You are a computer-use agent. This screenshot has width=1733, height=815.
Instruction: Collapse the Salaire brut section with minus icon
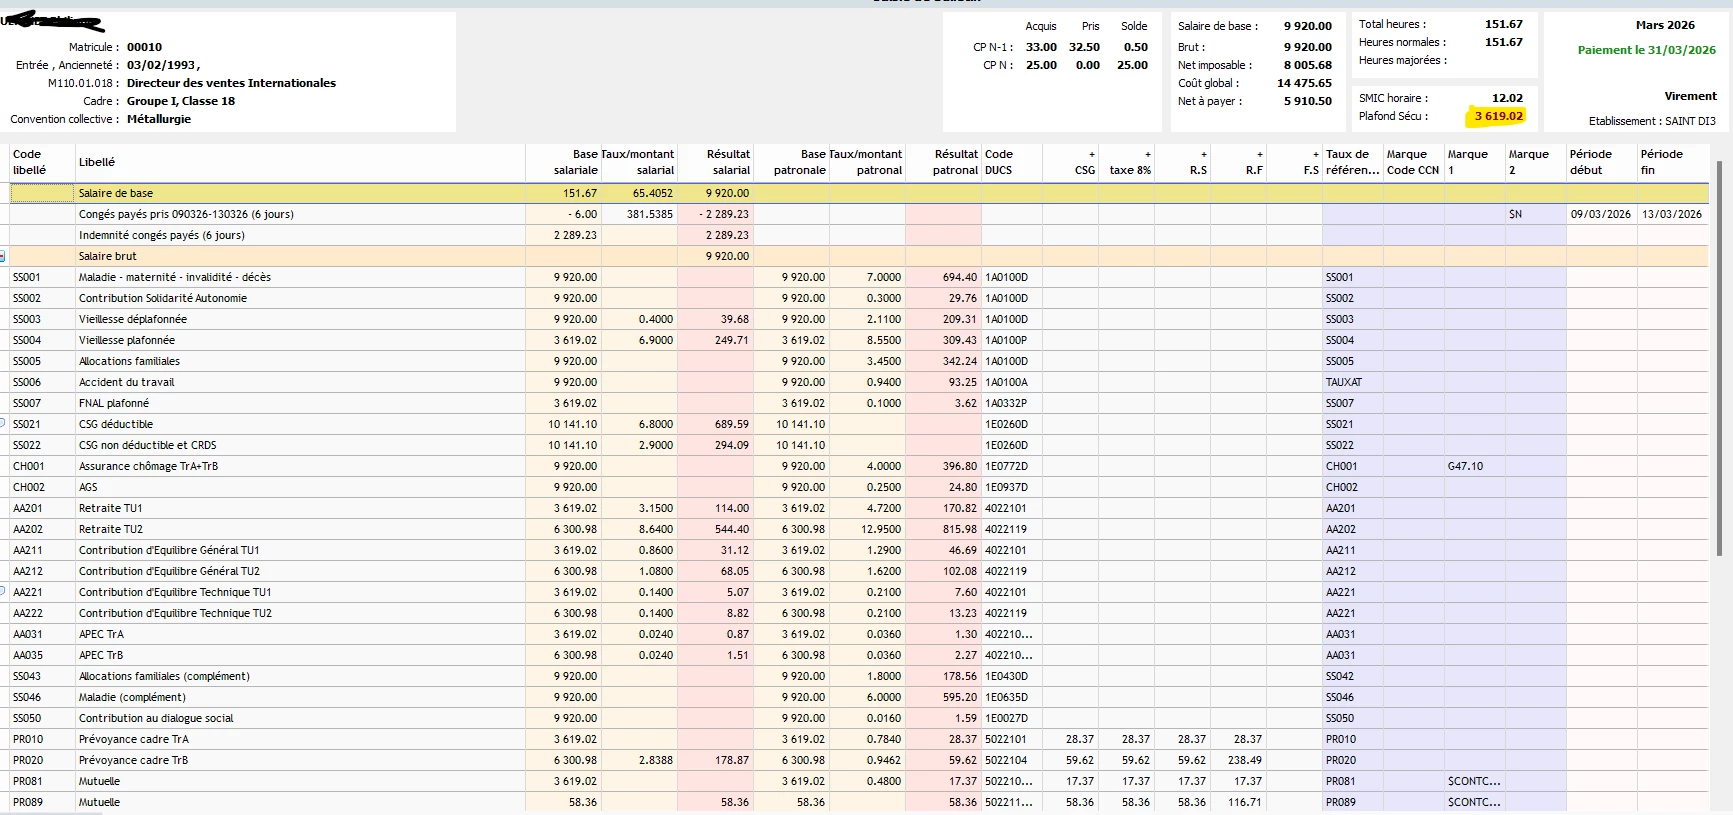(x=3, y=256)
